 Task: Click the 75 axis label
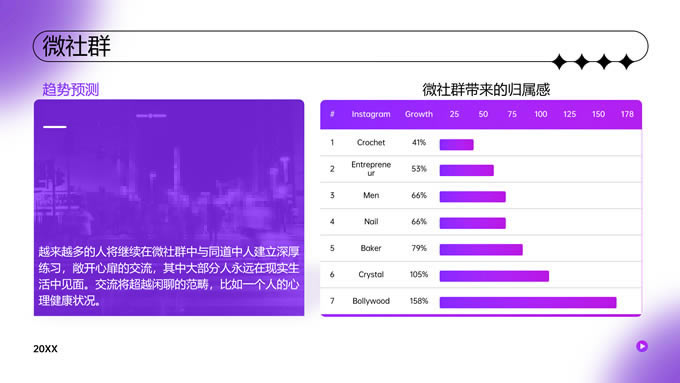(512, 114)
